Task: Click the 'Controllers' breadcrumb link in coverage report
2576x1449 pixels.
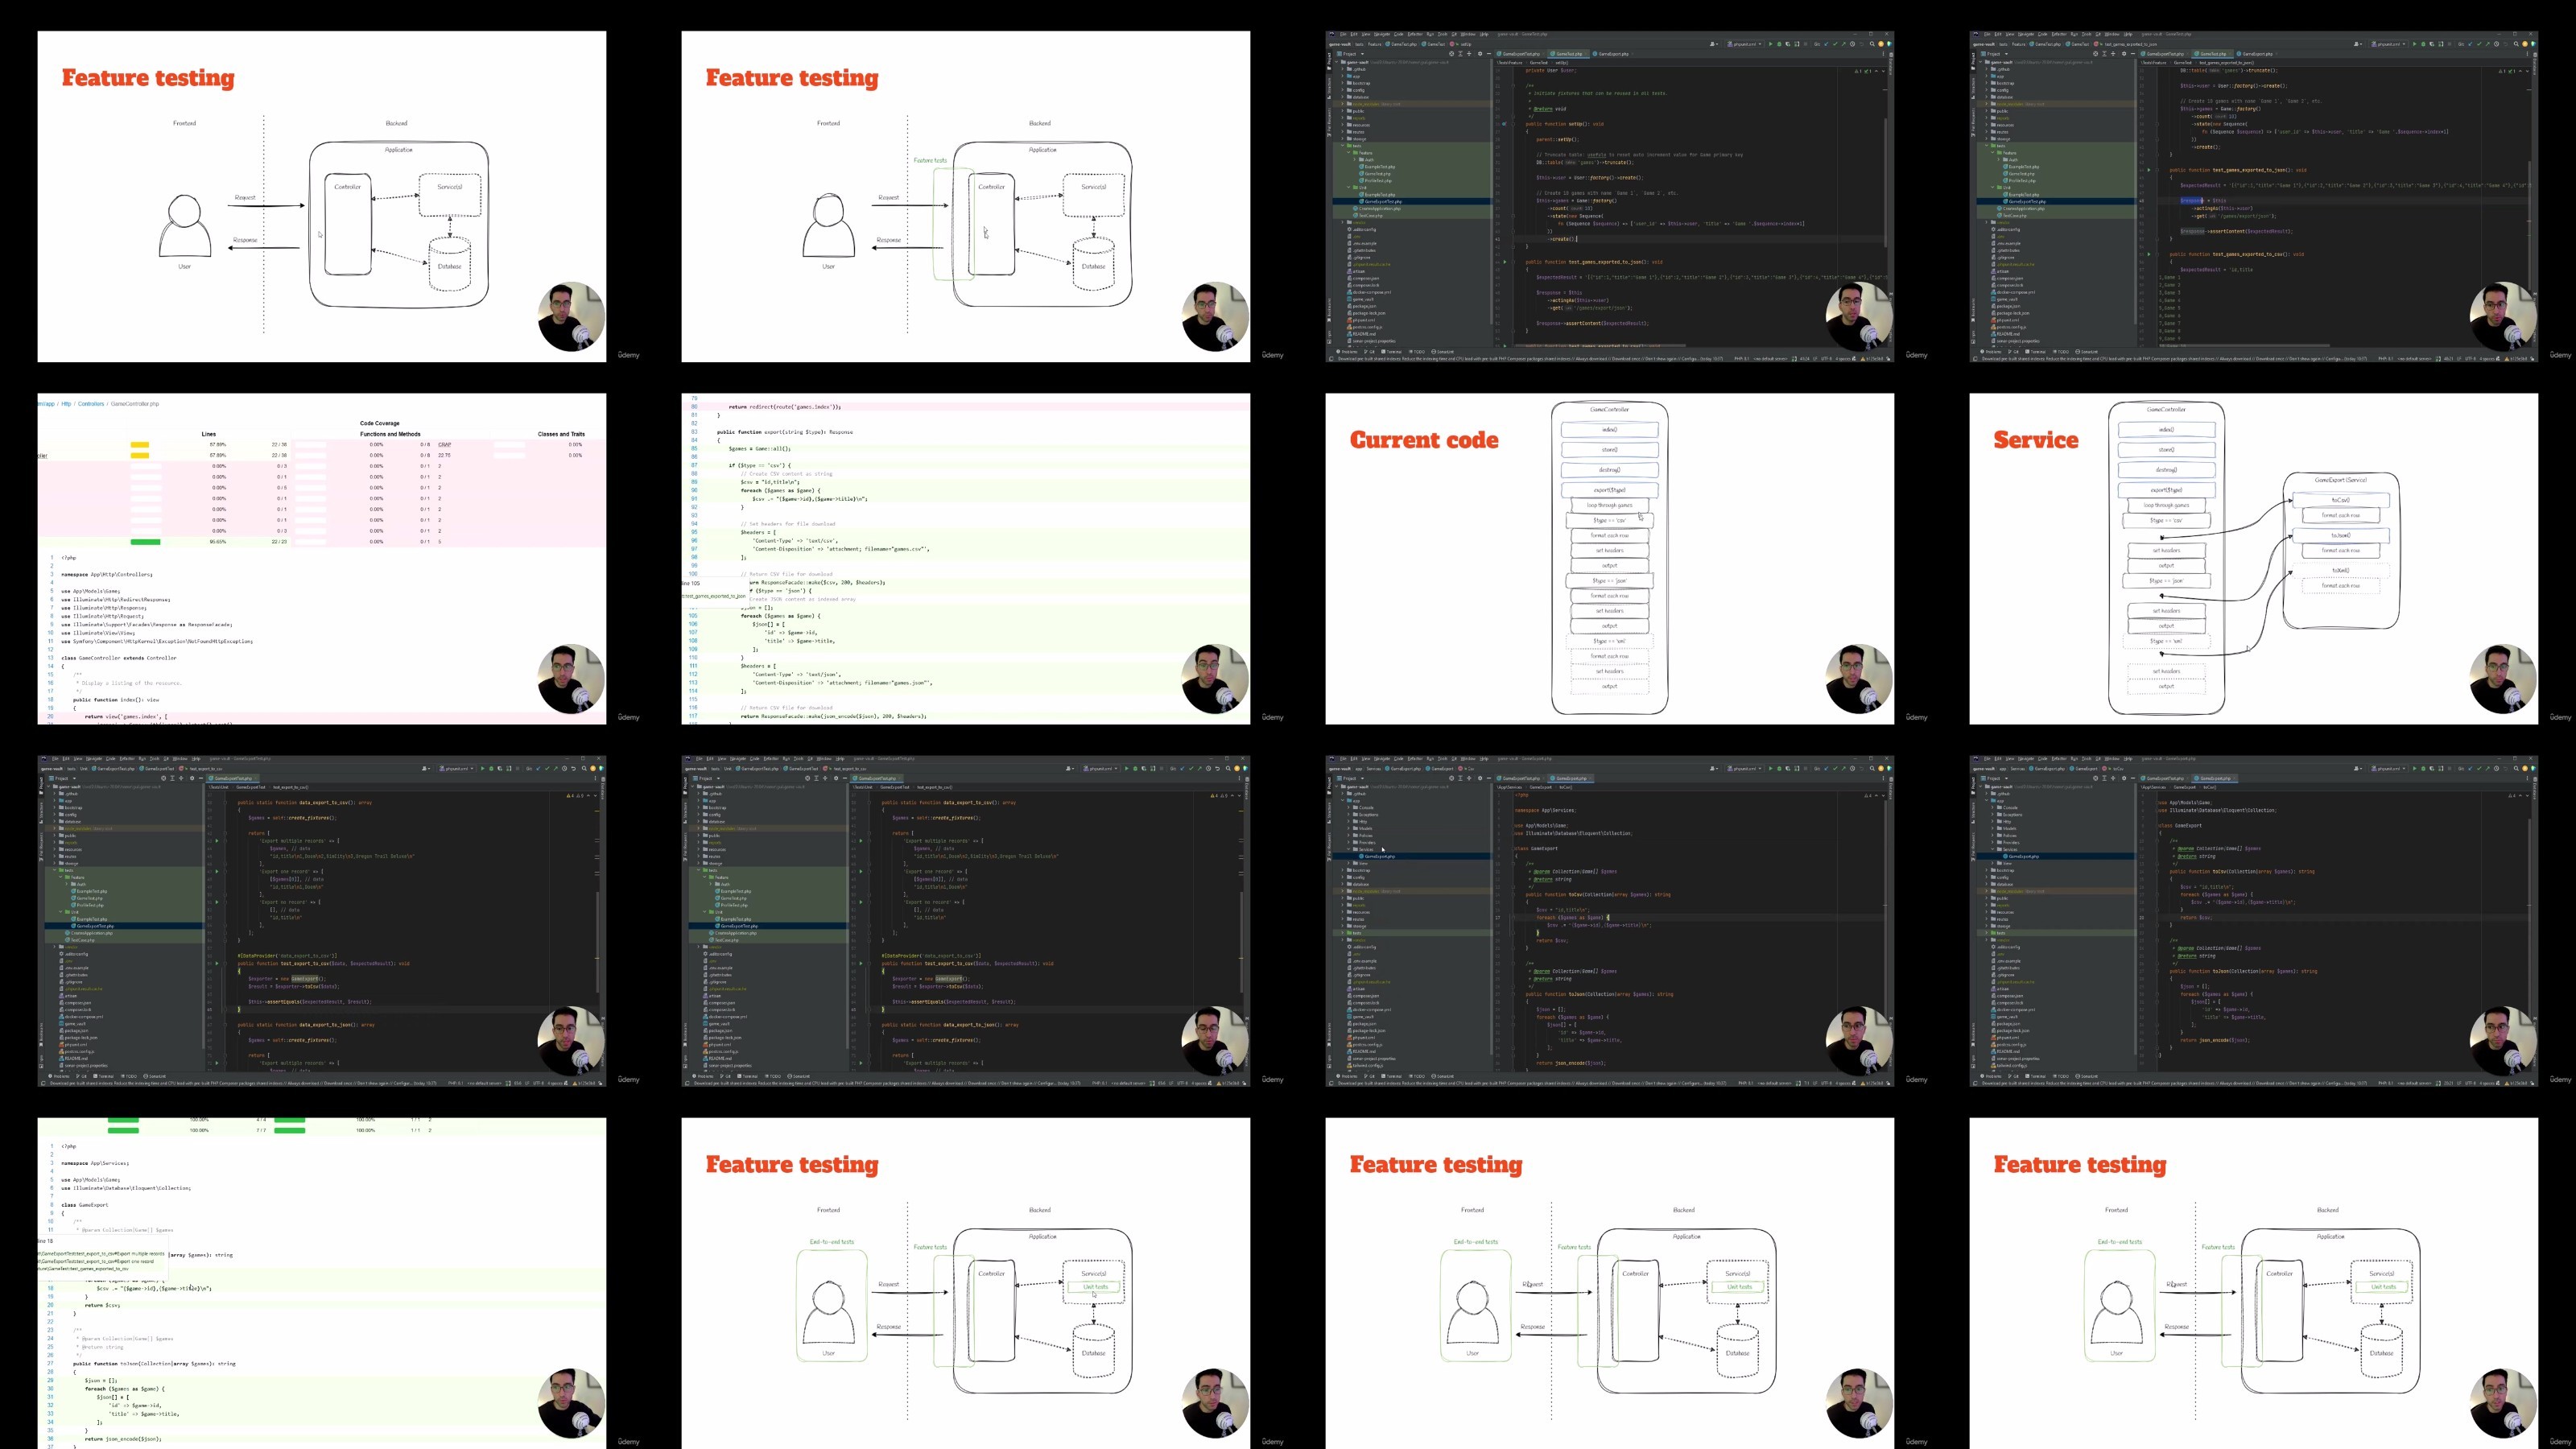Action: pyautogui.click(x=91, y=404)
